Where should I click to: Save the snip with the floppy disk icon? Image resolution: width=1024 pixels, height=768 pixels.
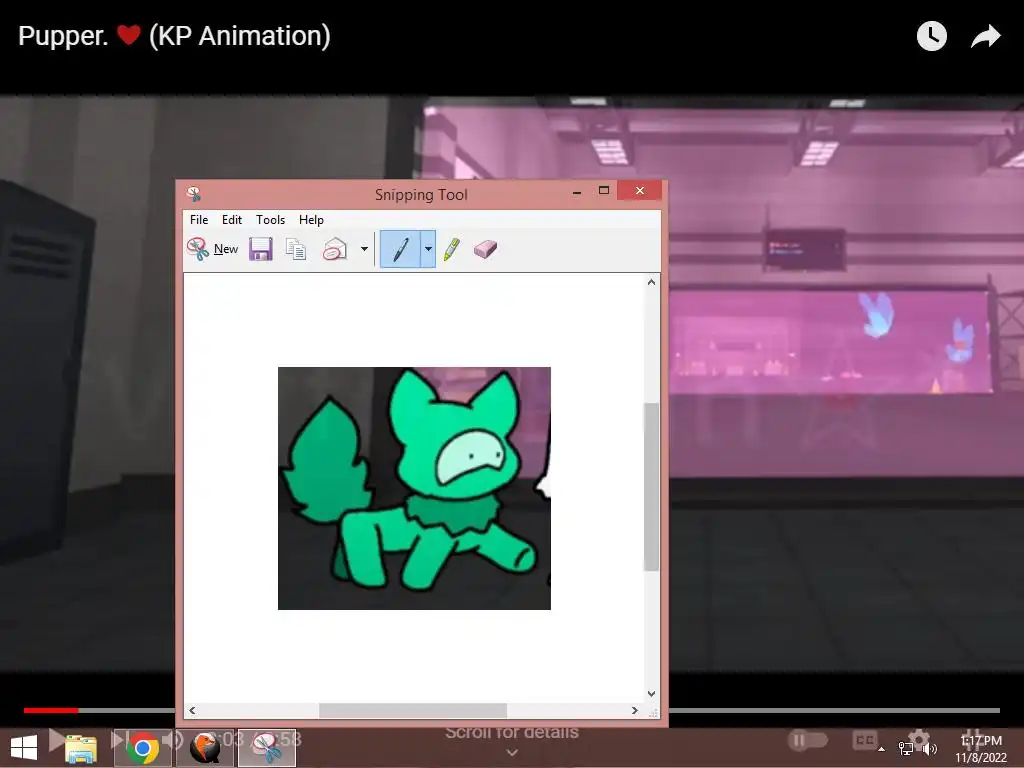point(261,249)
